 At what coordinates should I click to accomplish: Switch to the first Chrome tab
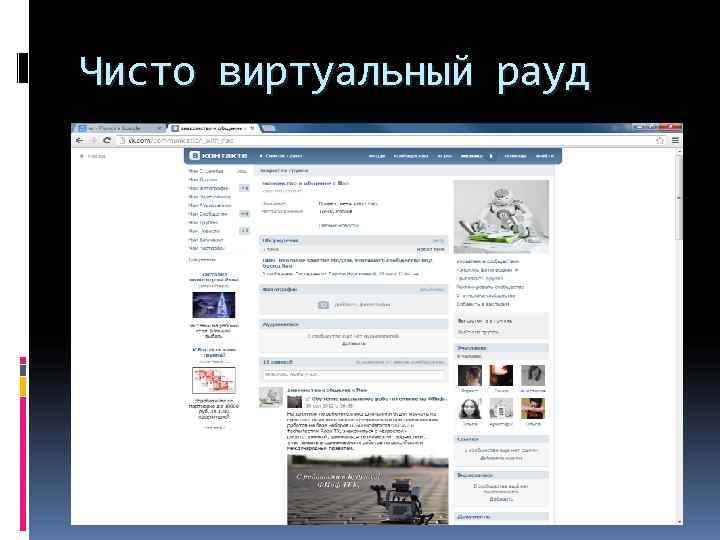[119, 129]
